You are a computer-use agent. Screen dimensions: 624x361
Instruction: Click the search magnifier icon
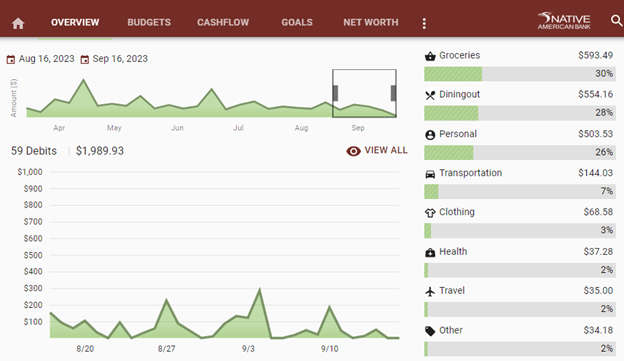[x=616, y=20]
